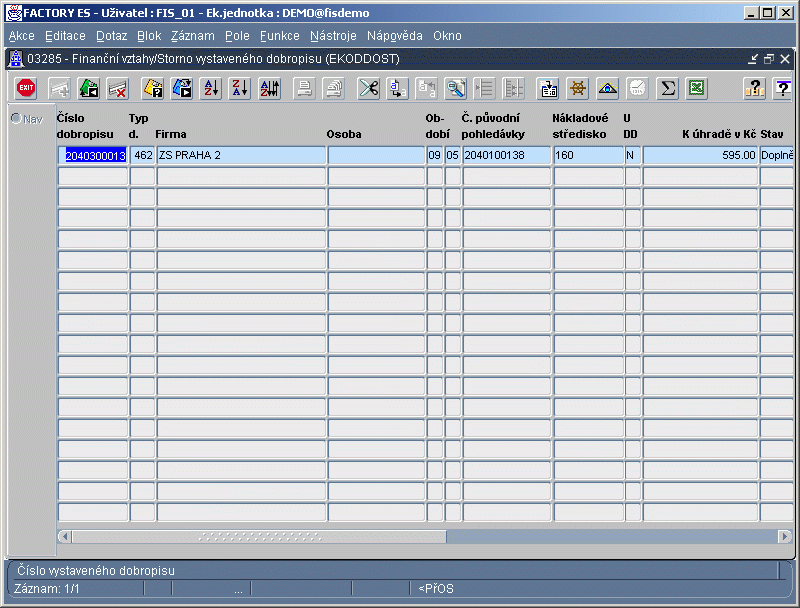This screenshot has height=608, width=800.
Task: Click cost center field showing 160
Action: [x=589, y=155]
